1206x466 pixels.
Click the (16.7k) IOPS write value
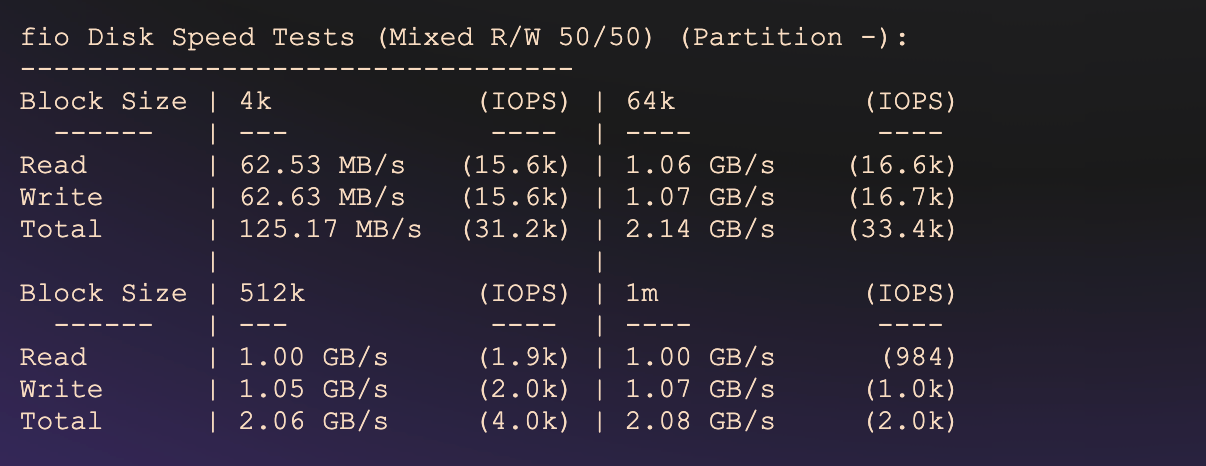click(x=902, y=197)
